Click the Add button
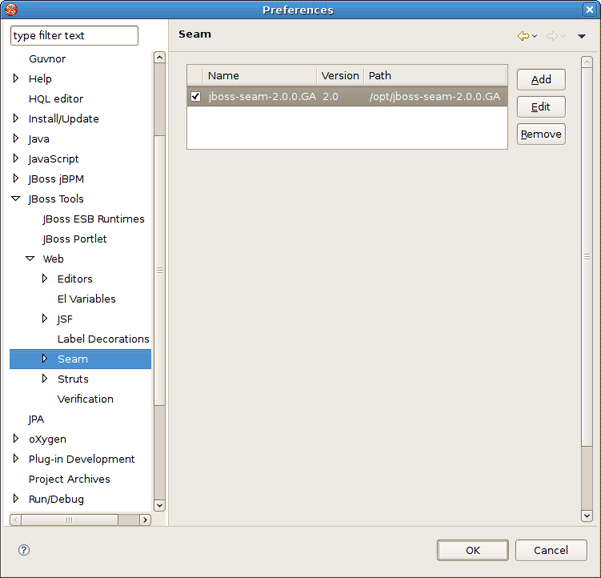 (541, 80)
